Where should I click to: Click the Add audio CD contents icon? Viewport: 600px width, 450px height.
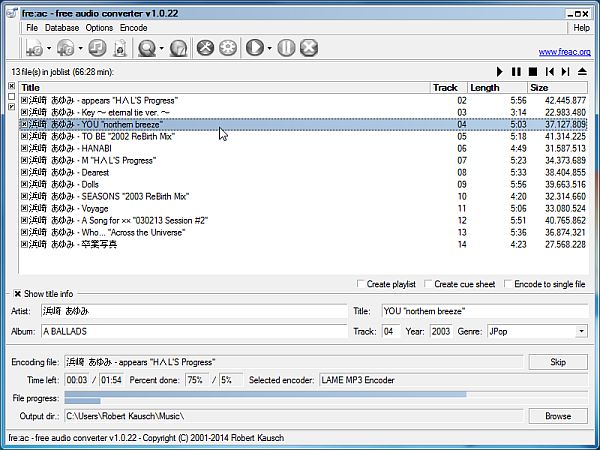pos(65,48)
